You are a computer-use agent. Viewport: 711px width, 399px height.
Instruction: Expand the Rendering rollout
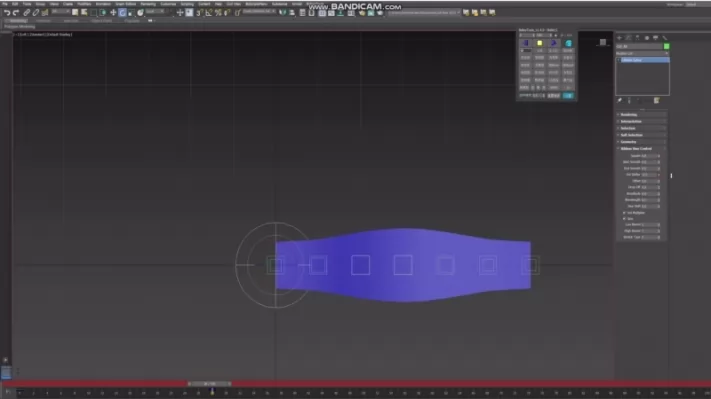coord(641,115)
